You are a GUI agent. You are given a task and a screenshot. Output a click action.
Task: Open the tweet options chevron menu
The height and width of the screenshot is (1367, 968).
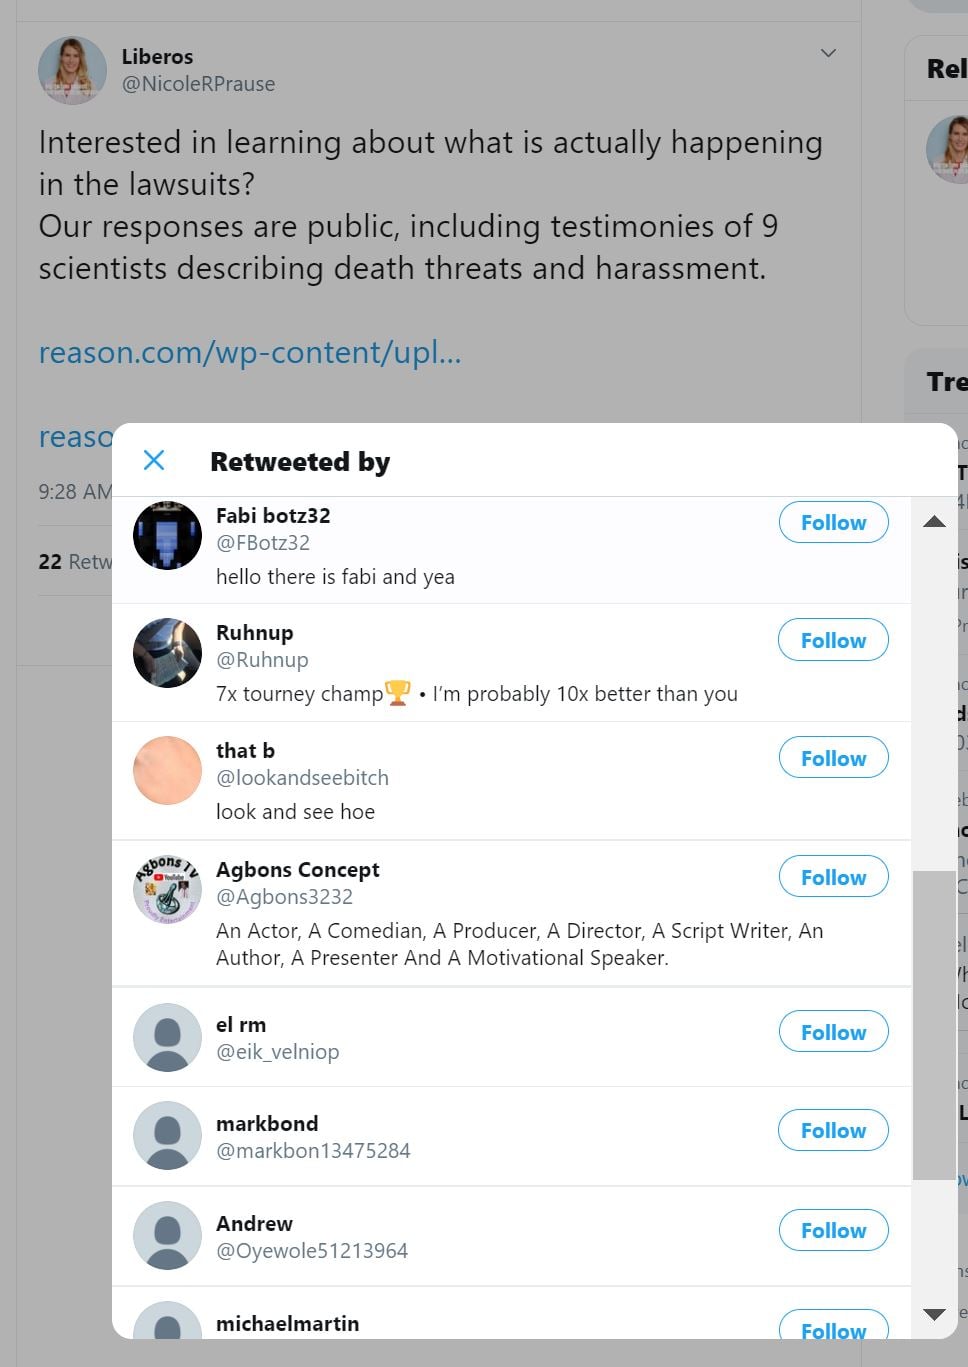tap(828, 53)
